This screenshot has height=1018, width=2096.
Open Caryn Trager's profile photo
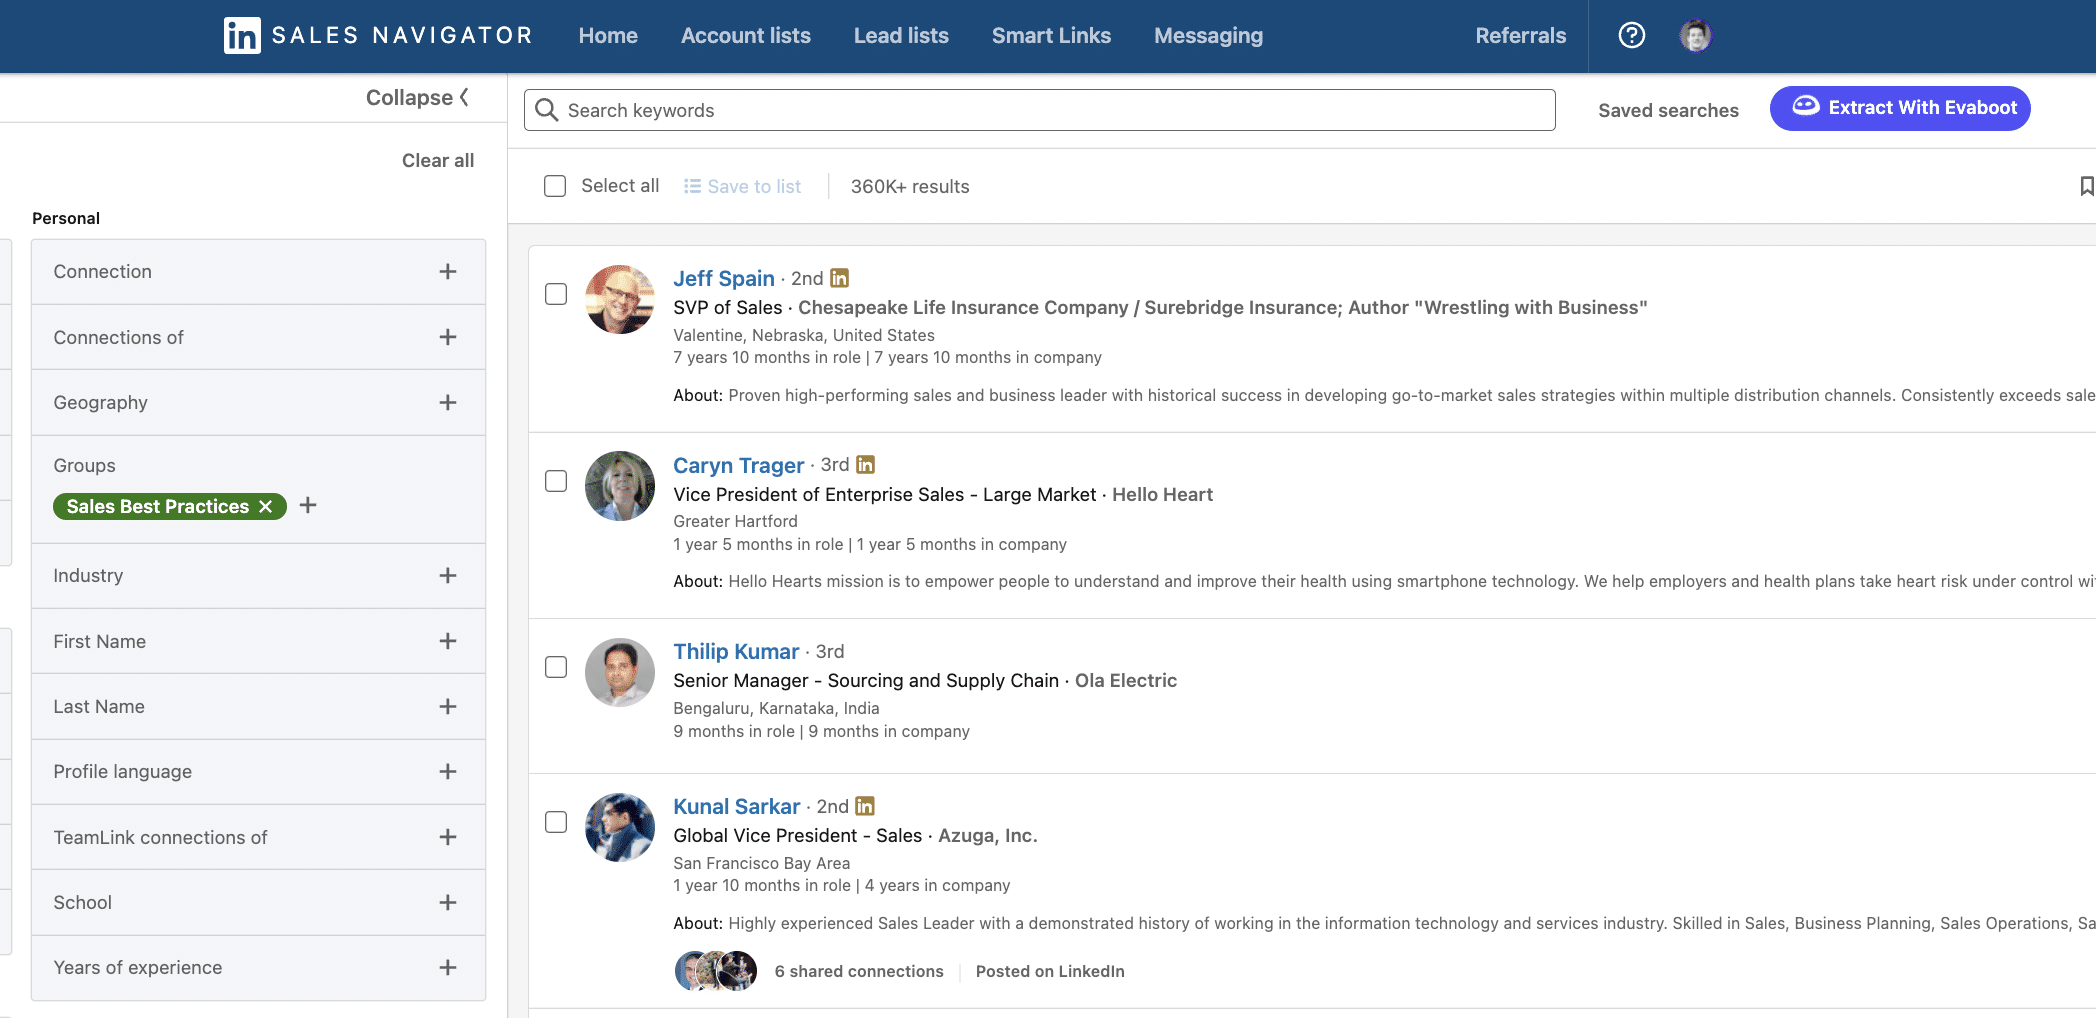click(x=619, y=486)
